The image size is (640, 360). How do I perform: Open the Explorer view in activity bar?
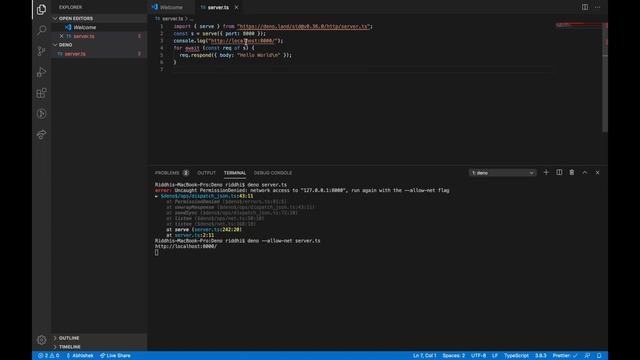point(41,9)
